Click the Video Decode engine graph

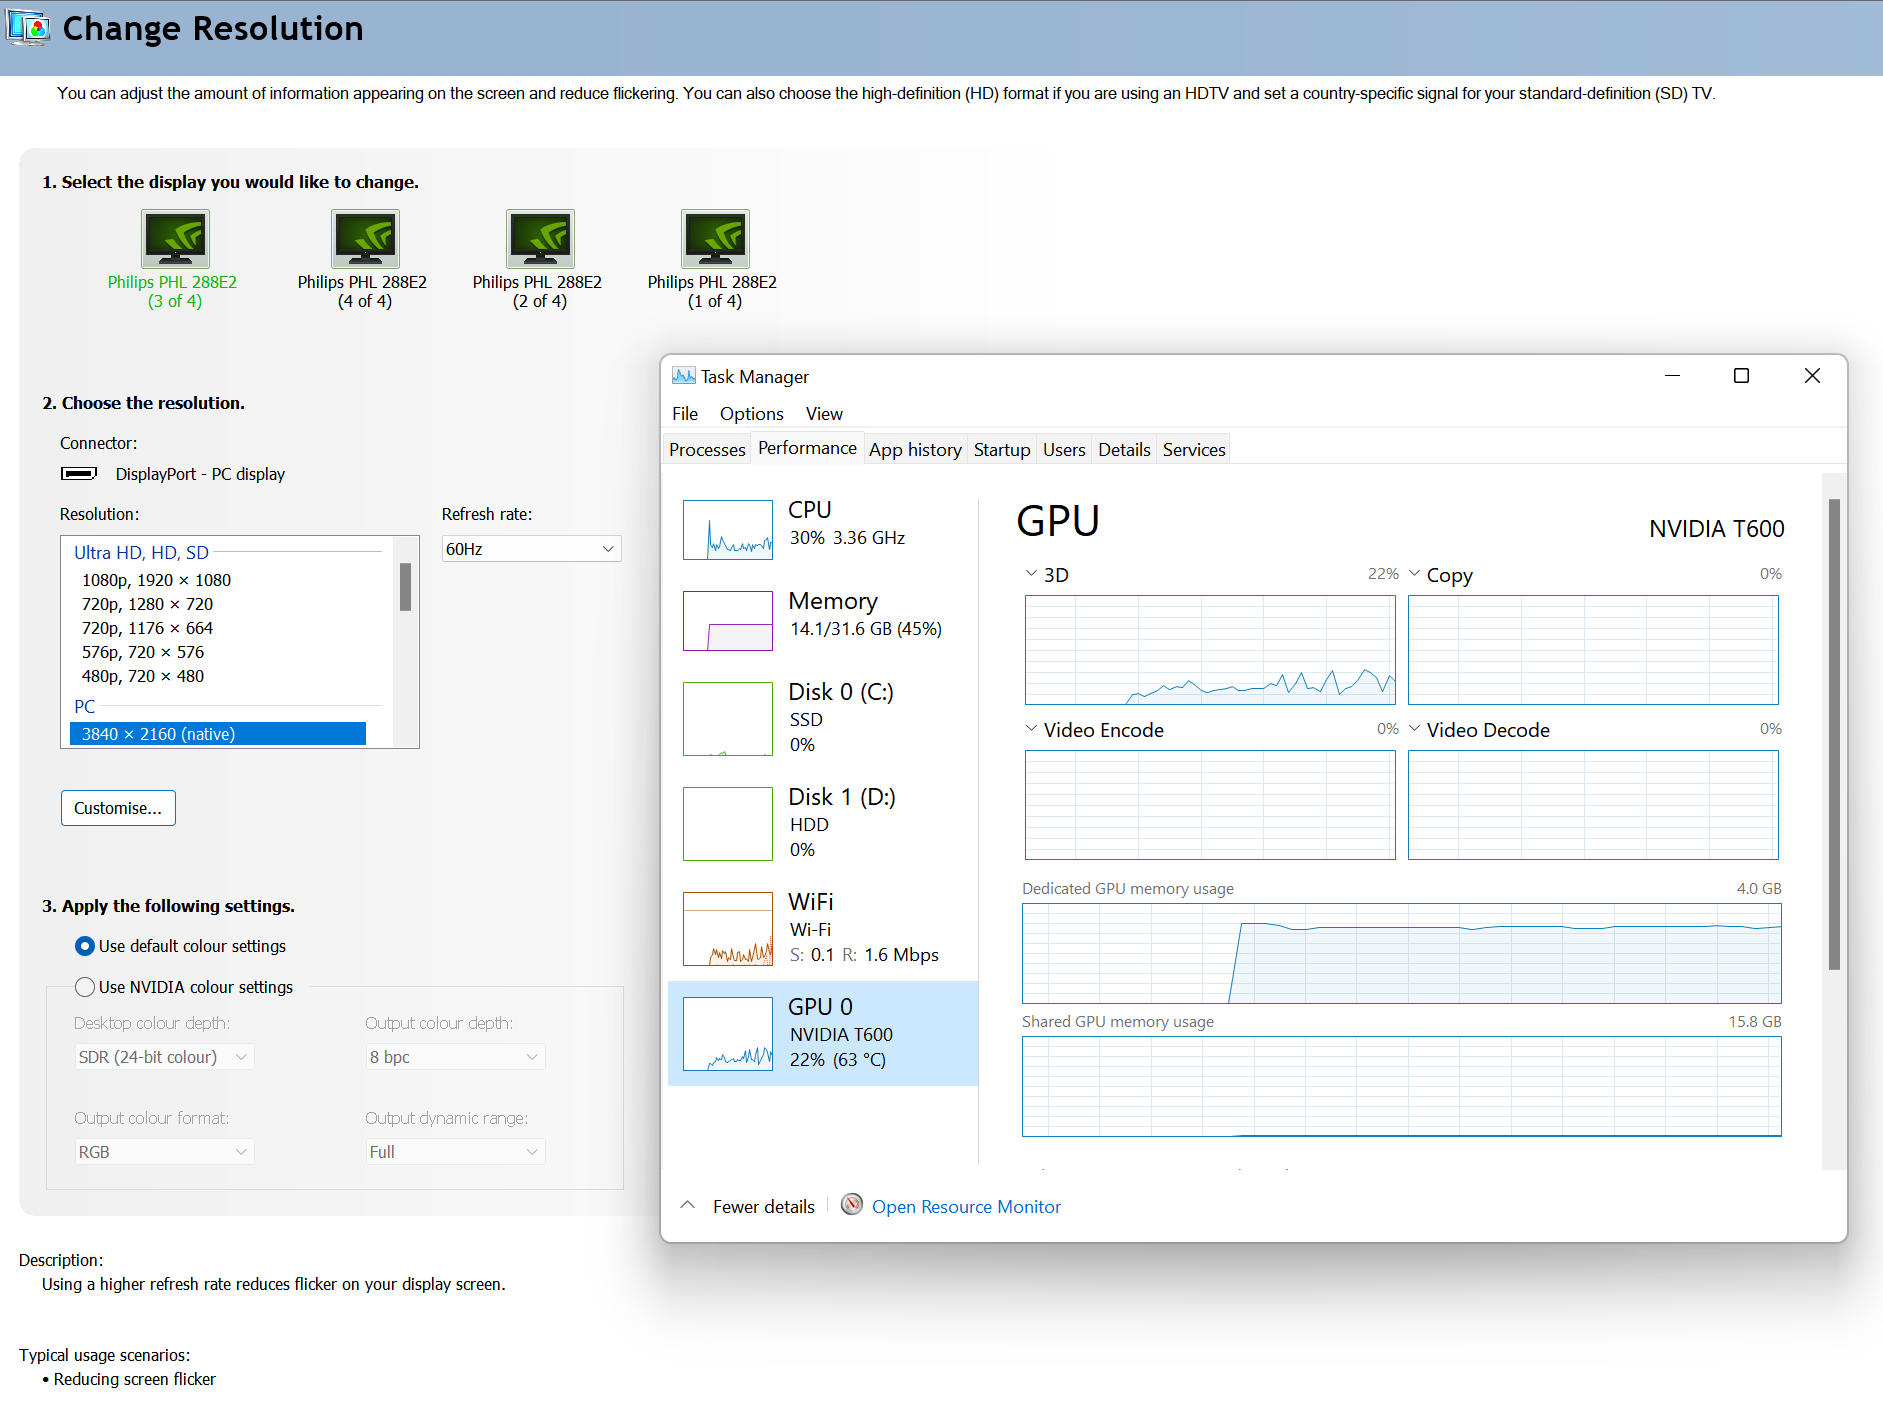(x=1593, y=805)
